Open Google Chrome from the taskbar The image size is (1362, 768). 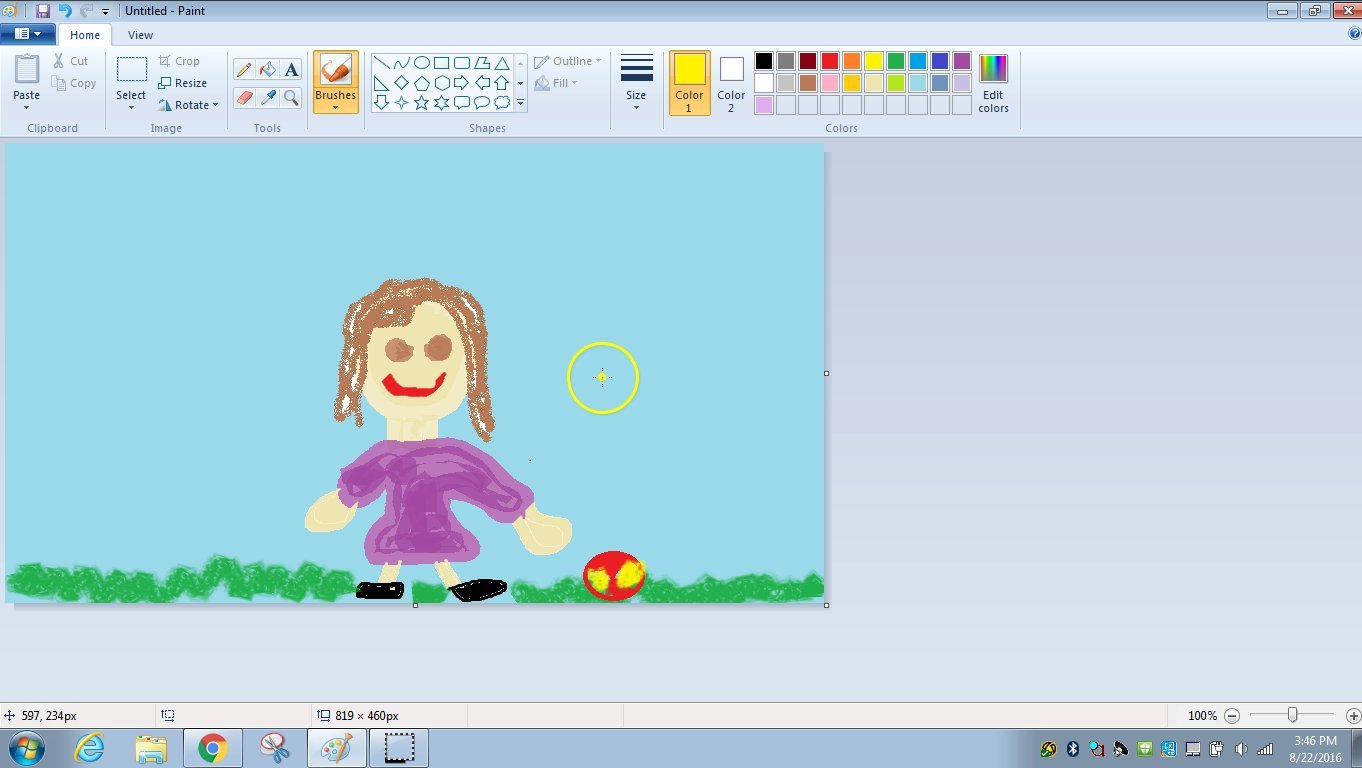213,747
